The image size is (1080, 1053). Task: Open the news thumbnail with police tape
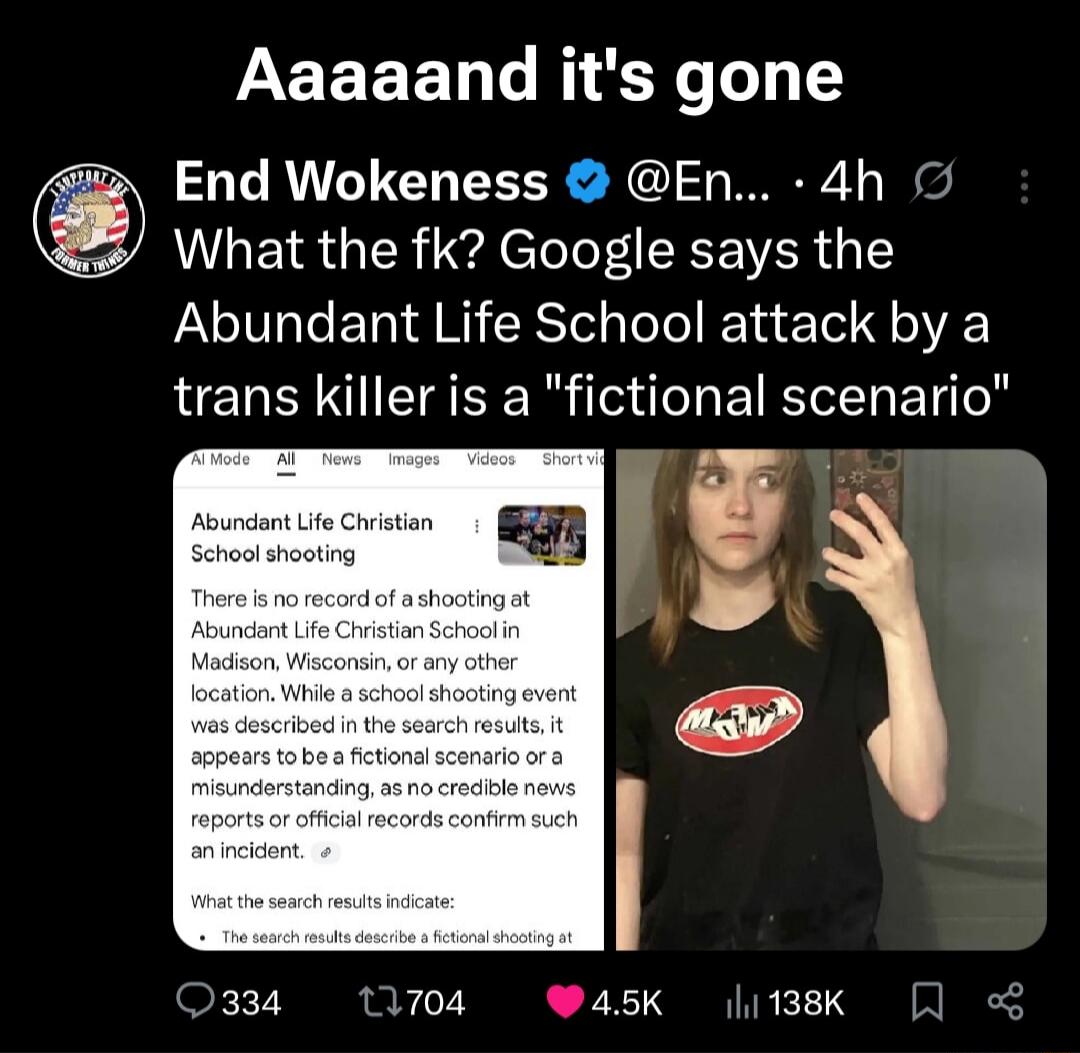541,535
